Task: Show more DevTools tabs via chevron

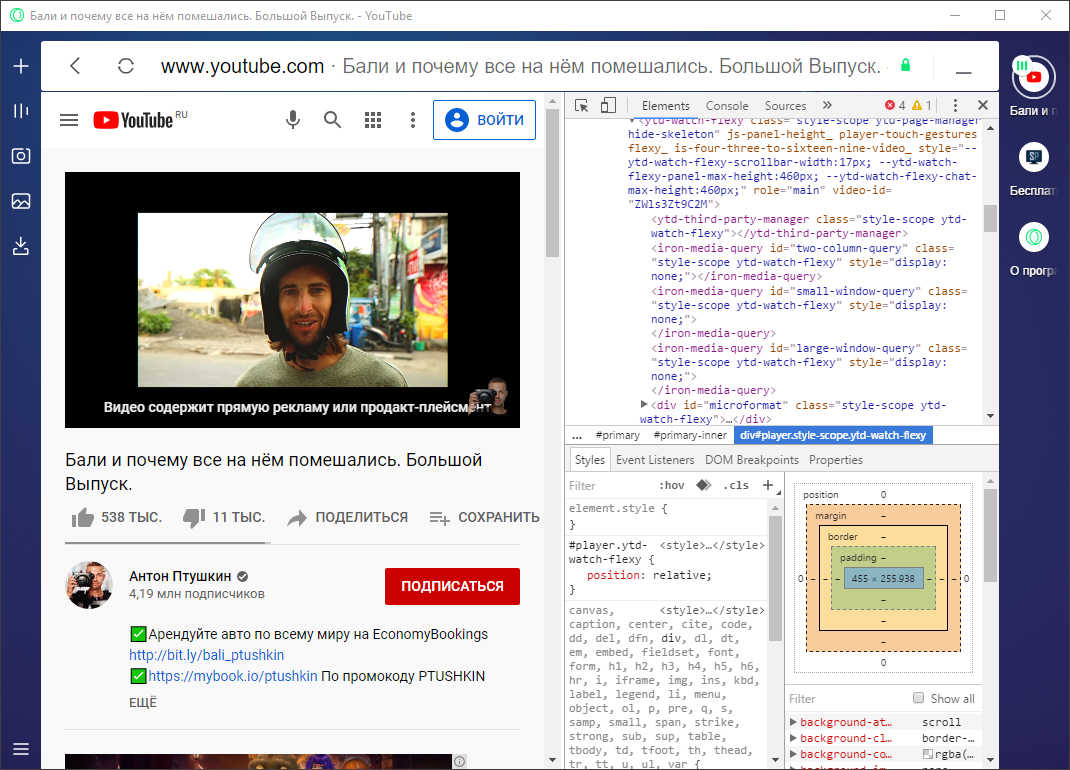Action: (x=827, y=105)
